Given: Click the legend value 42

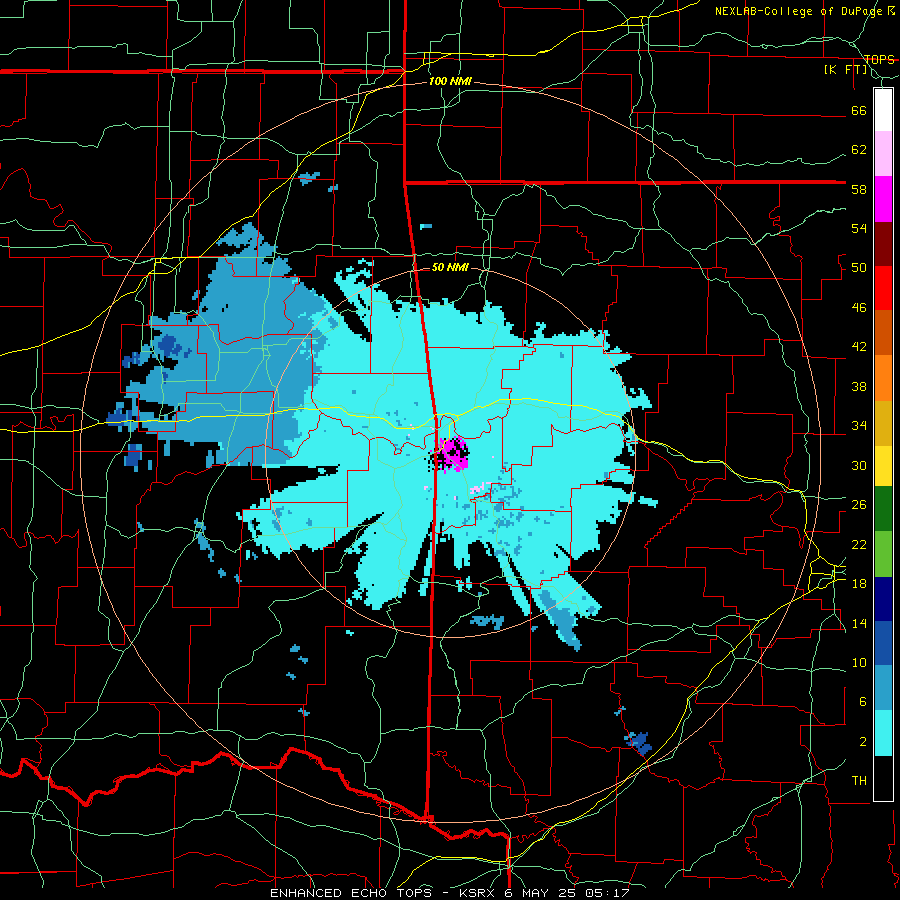Looking at the screenshot, I should pyautogui.click(x=859, y=346).
